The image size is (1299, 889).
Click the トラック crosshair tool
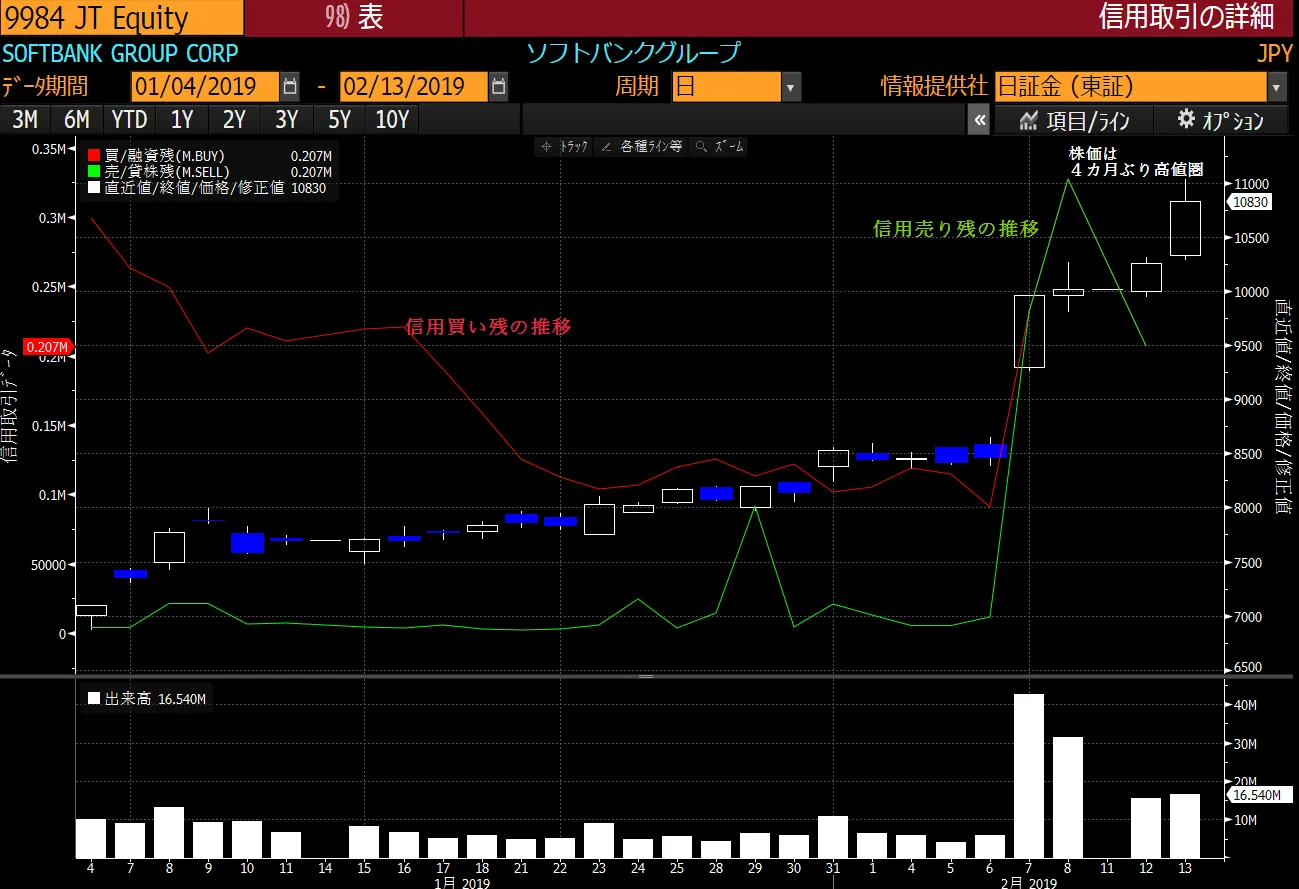click(x=565, y=146)
